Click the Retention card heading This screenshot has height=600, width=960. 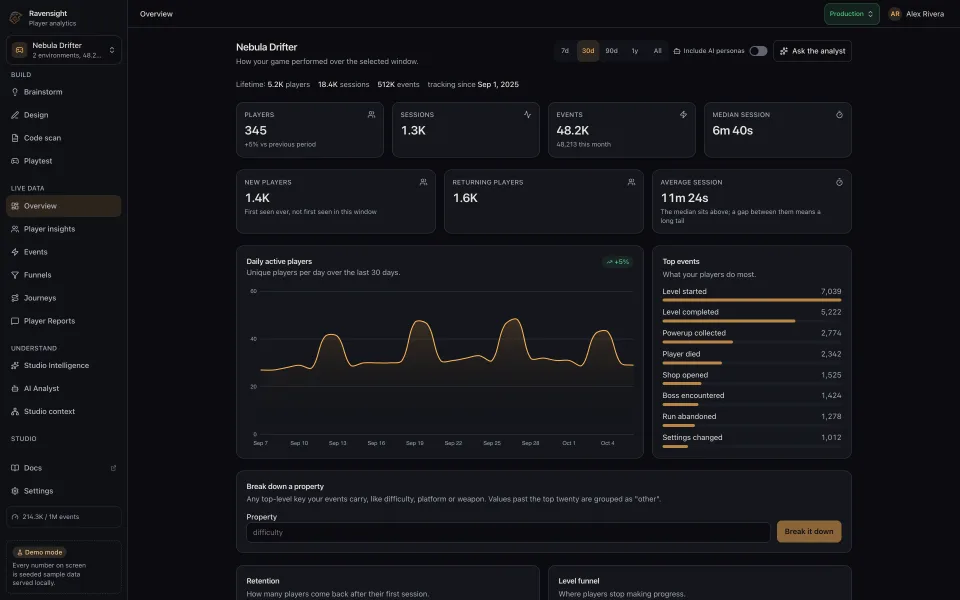point(263,581)
